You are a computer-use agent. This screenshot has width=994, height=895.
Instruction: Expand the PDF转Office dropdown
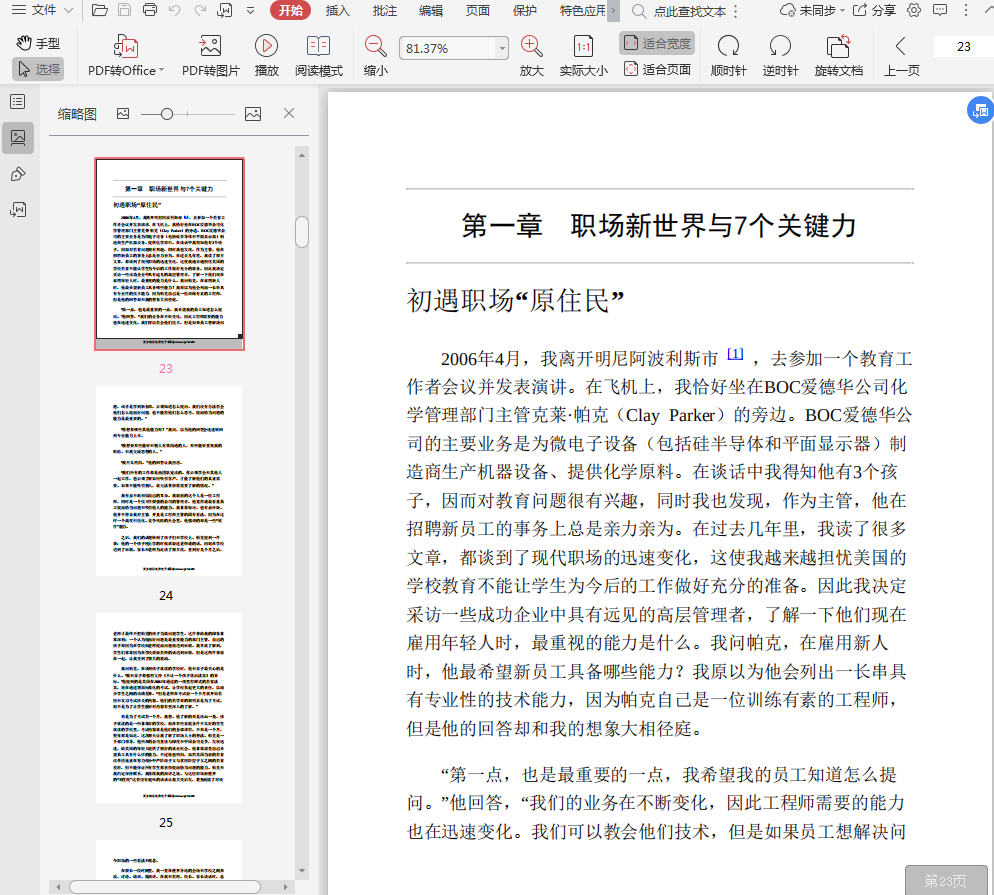[x=163, y=71]
